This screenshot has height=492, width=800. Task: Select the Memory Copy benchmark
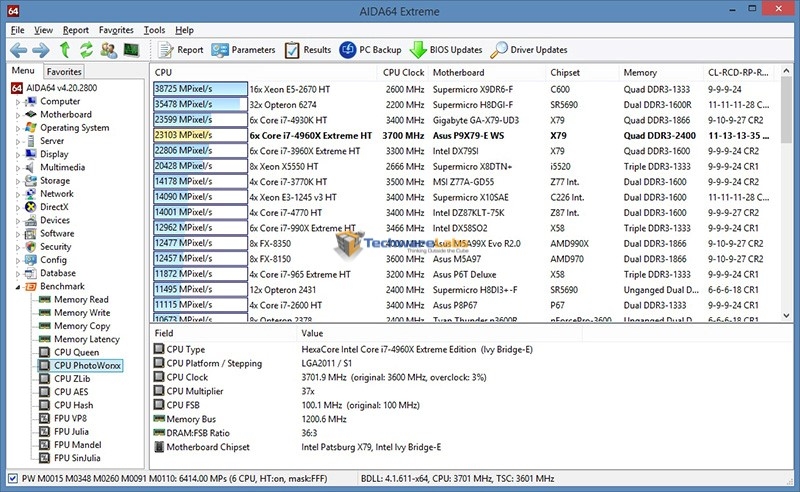(x=82, y=326)
